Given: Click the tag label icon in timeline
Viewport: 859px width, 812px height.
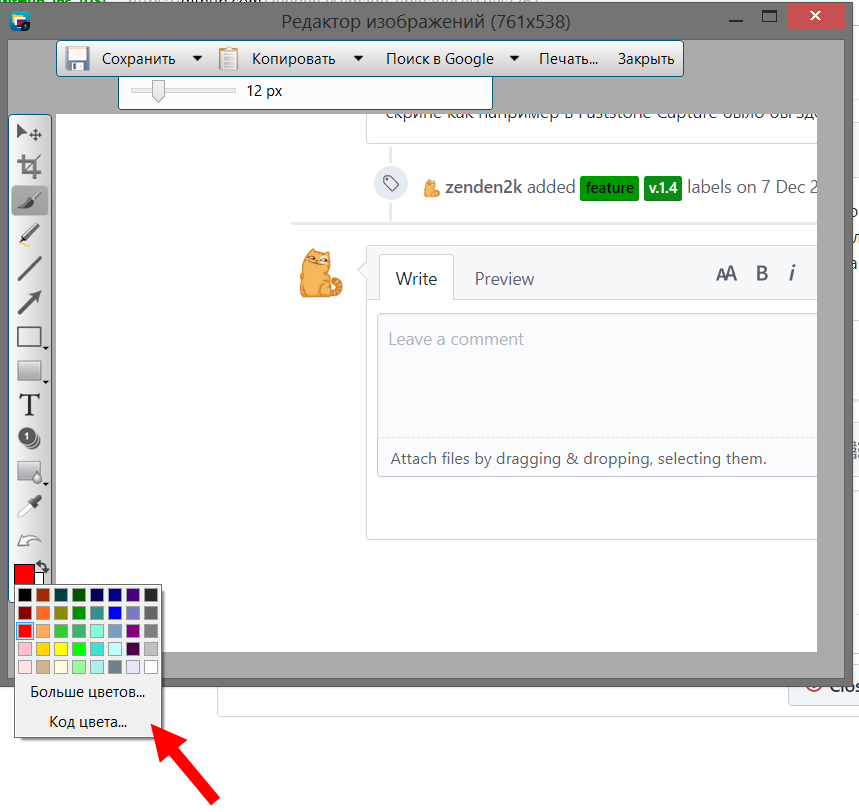Looking at the screenshot, I should 391,183.
